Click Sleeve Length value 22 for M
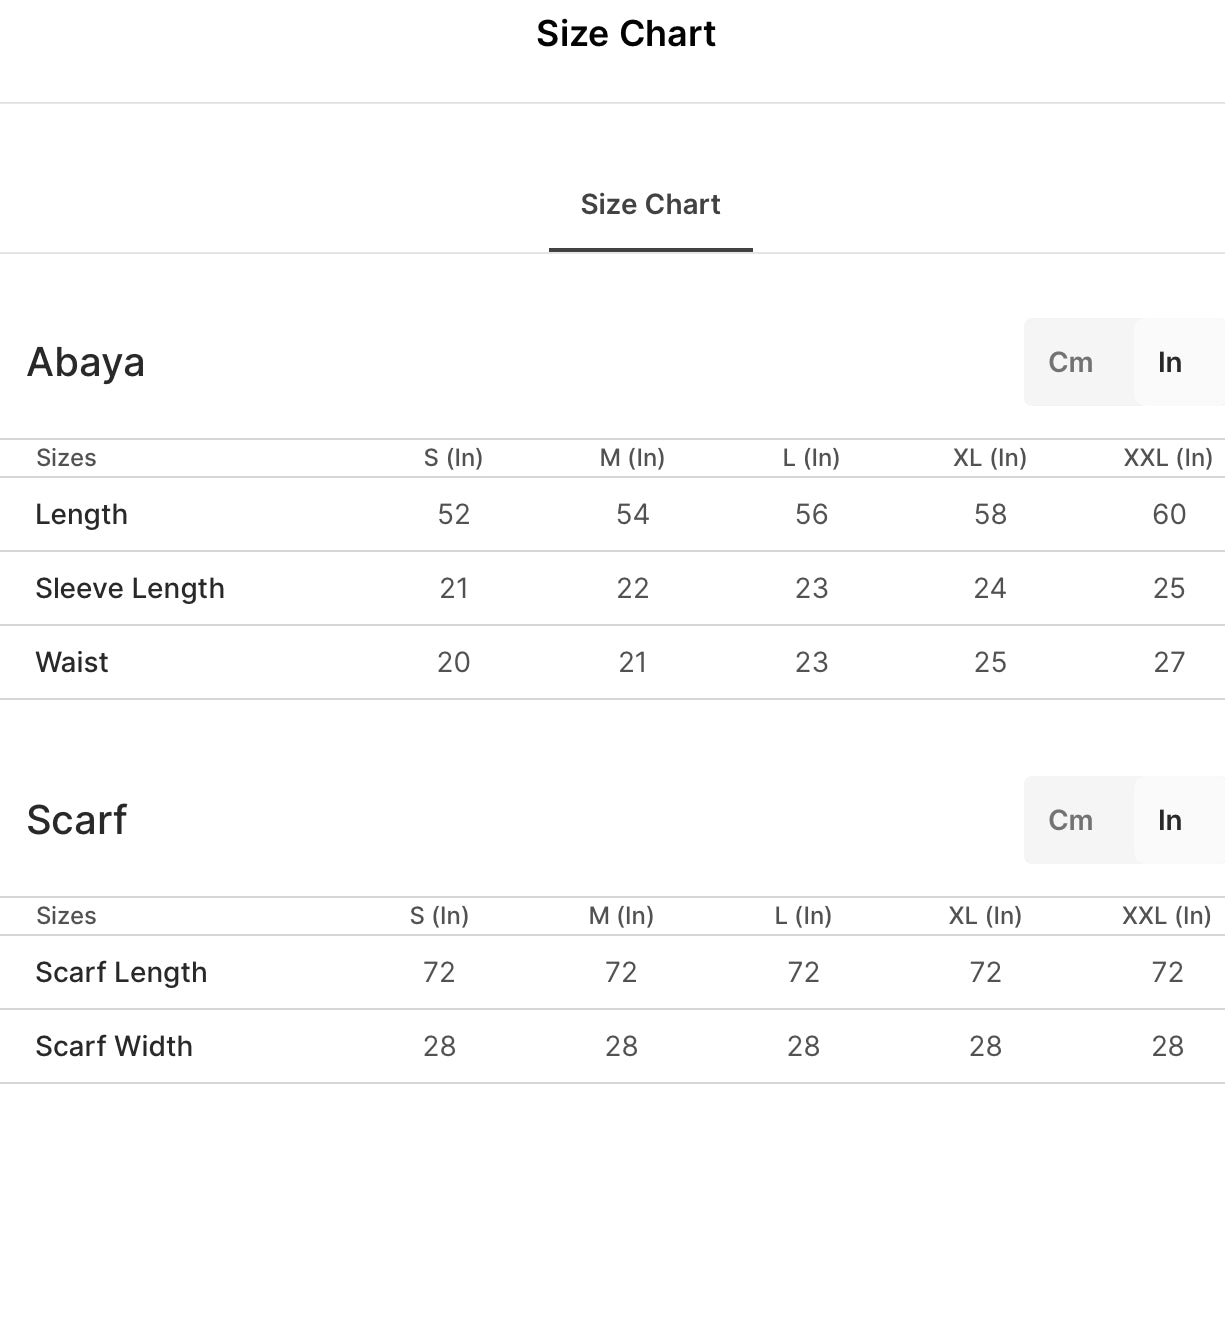Image resolution: width=1225 pixels, height=1322 pixels. (x=633, y=588)
